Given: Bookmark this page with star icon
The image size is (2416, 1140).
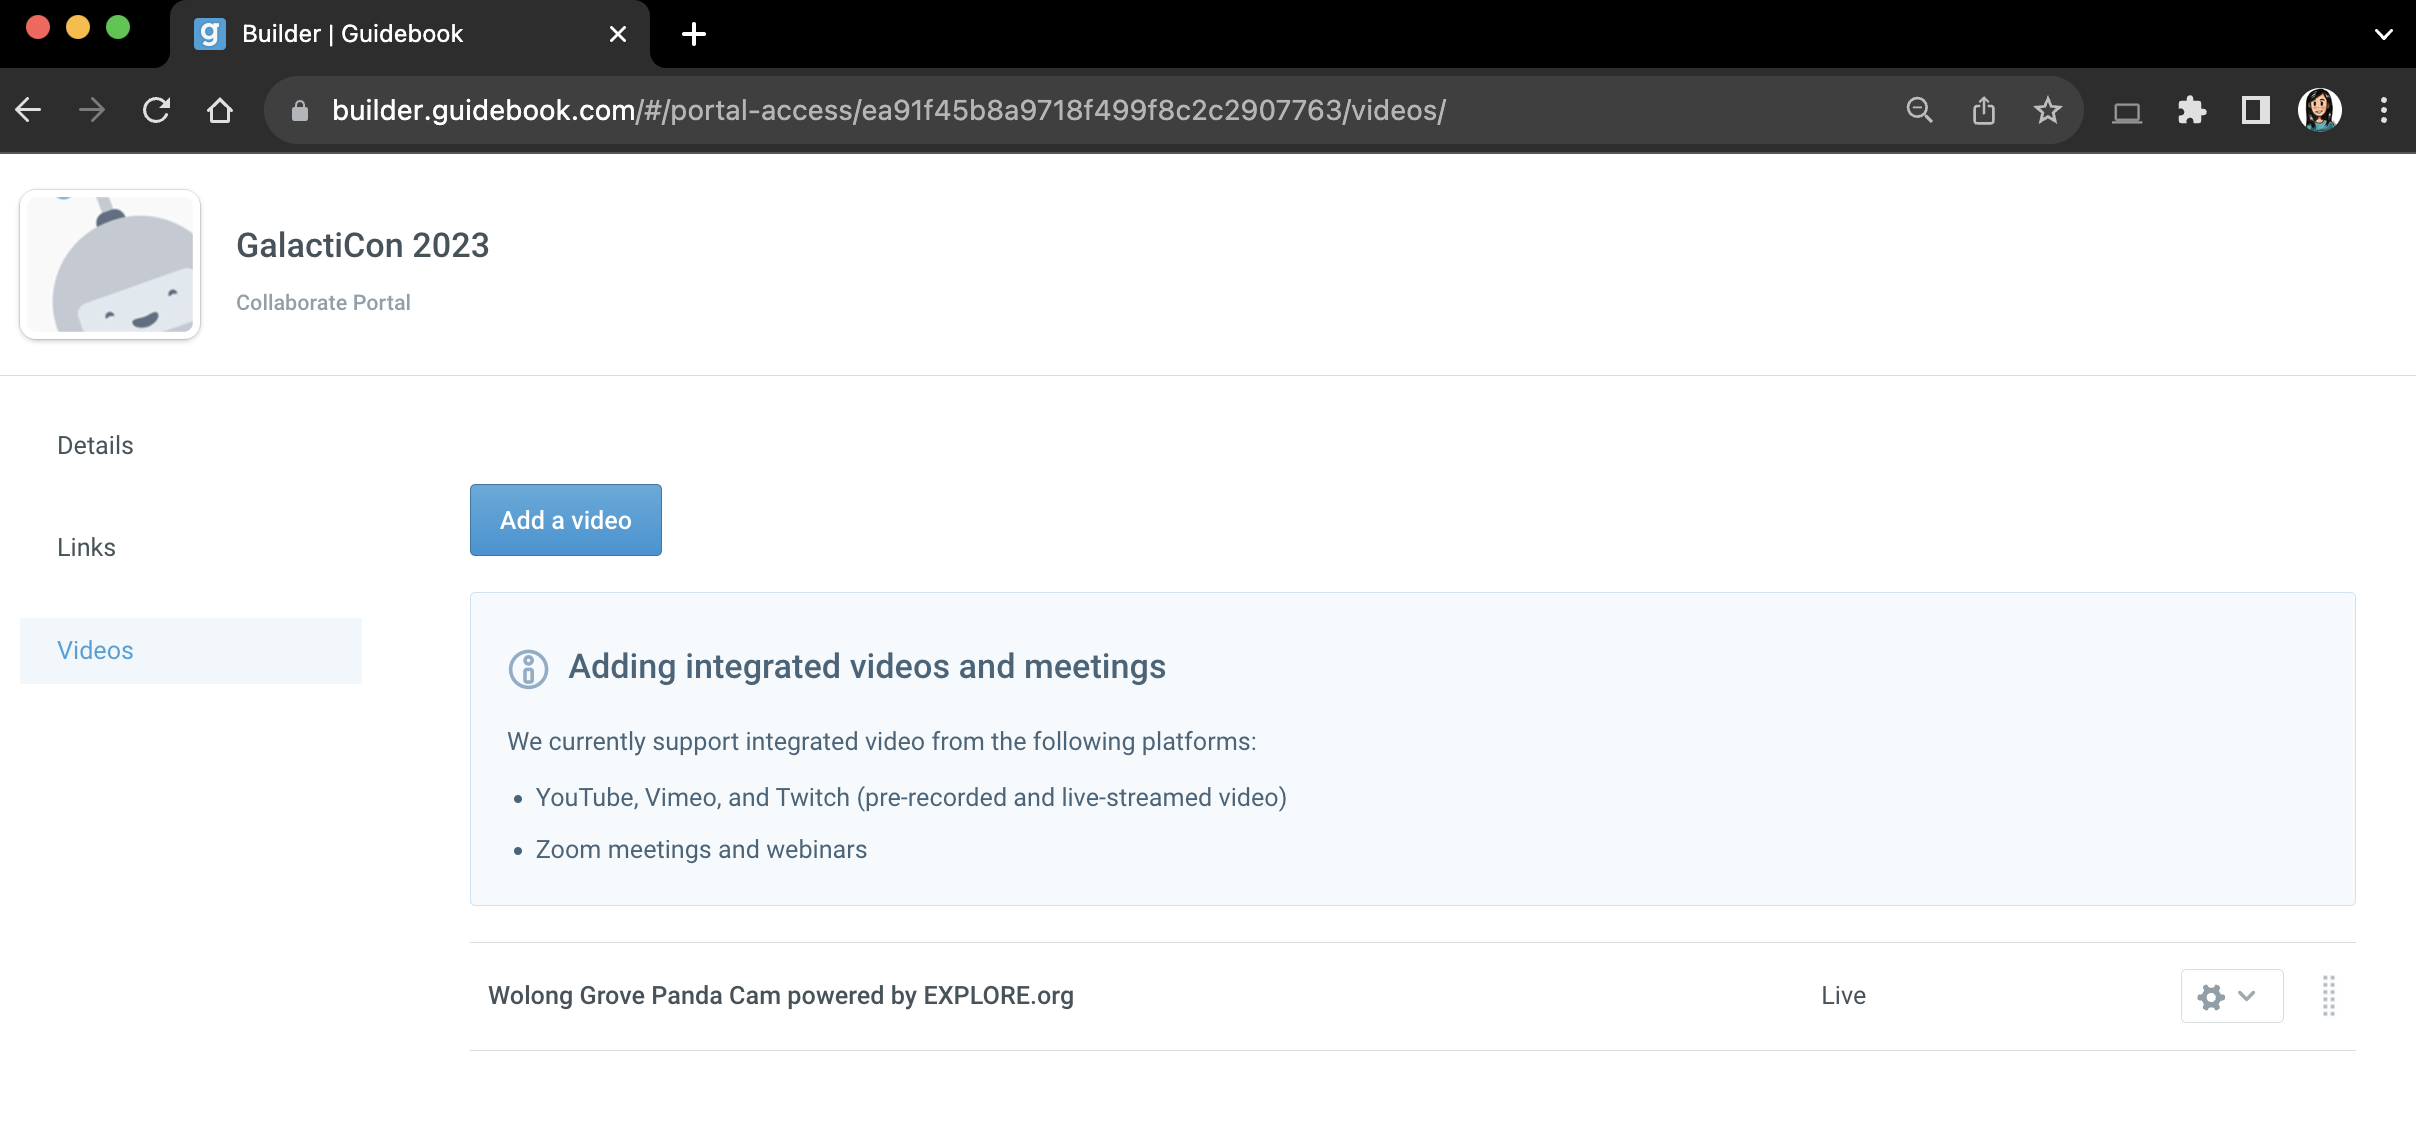Looking at the screenshot, I should pos(2047,110).
